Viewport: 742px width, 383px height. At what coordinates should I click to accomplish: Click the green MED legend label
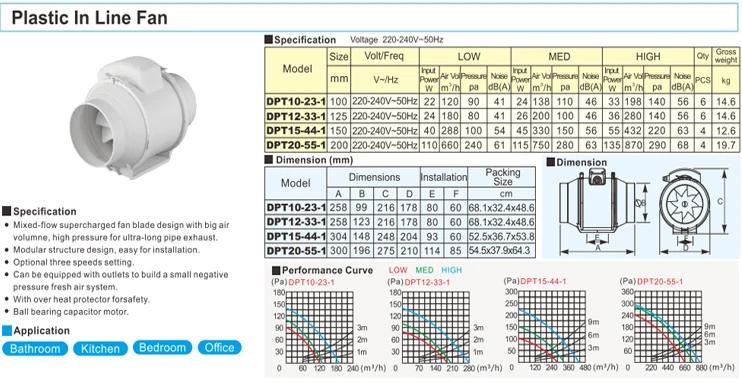(424, 270)
